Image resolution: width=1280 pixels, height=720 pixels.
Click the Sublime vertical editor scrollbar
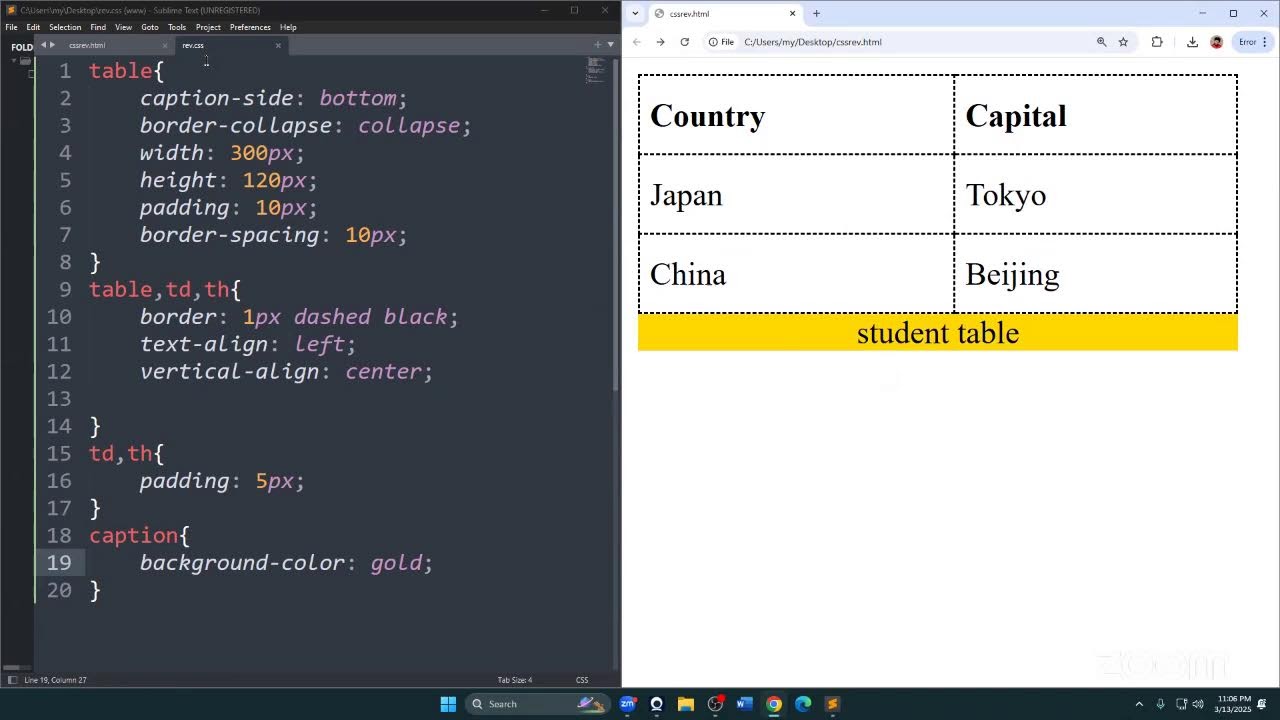[615, 225]
